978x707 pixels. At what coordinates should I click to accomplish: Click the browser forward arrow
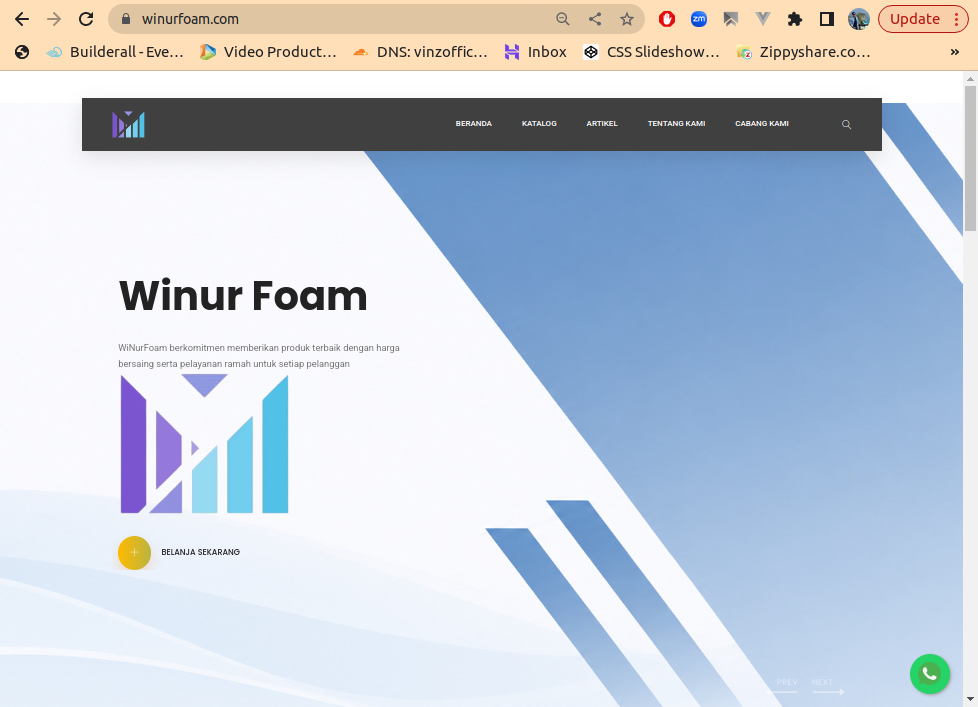coord(54,19)
